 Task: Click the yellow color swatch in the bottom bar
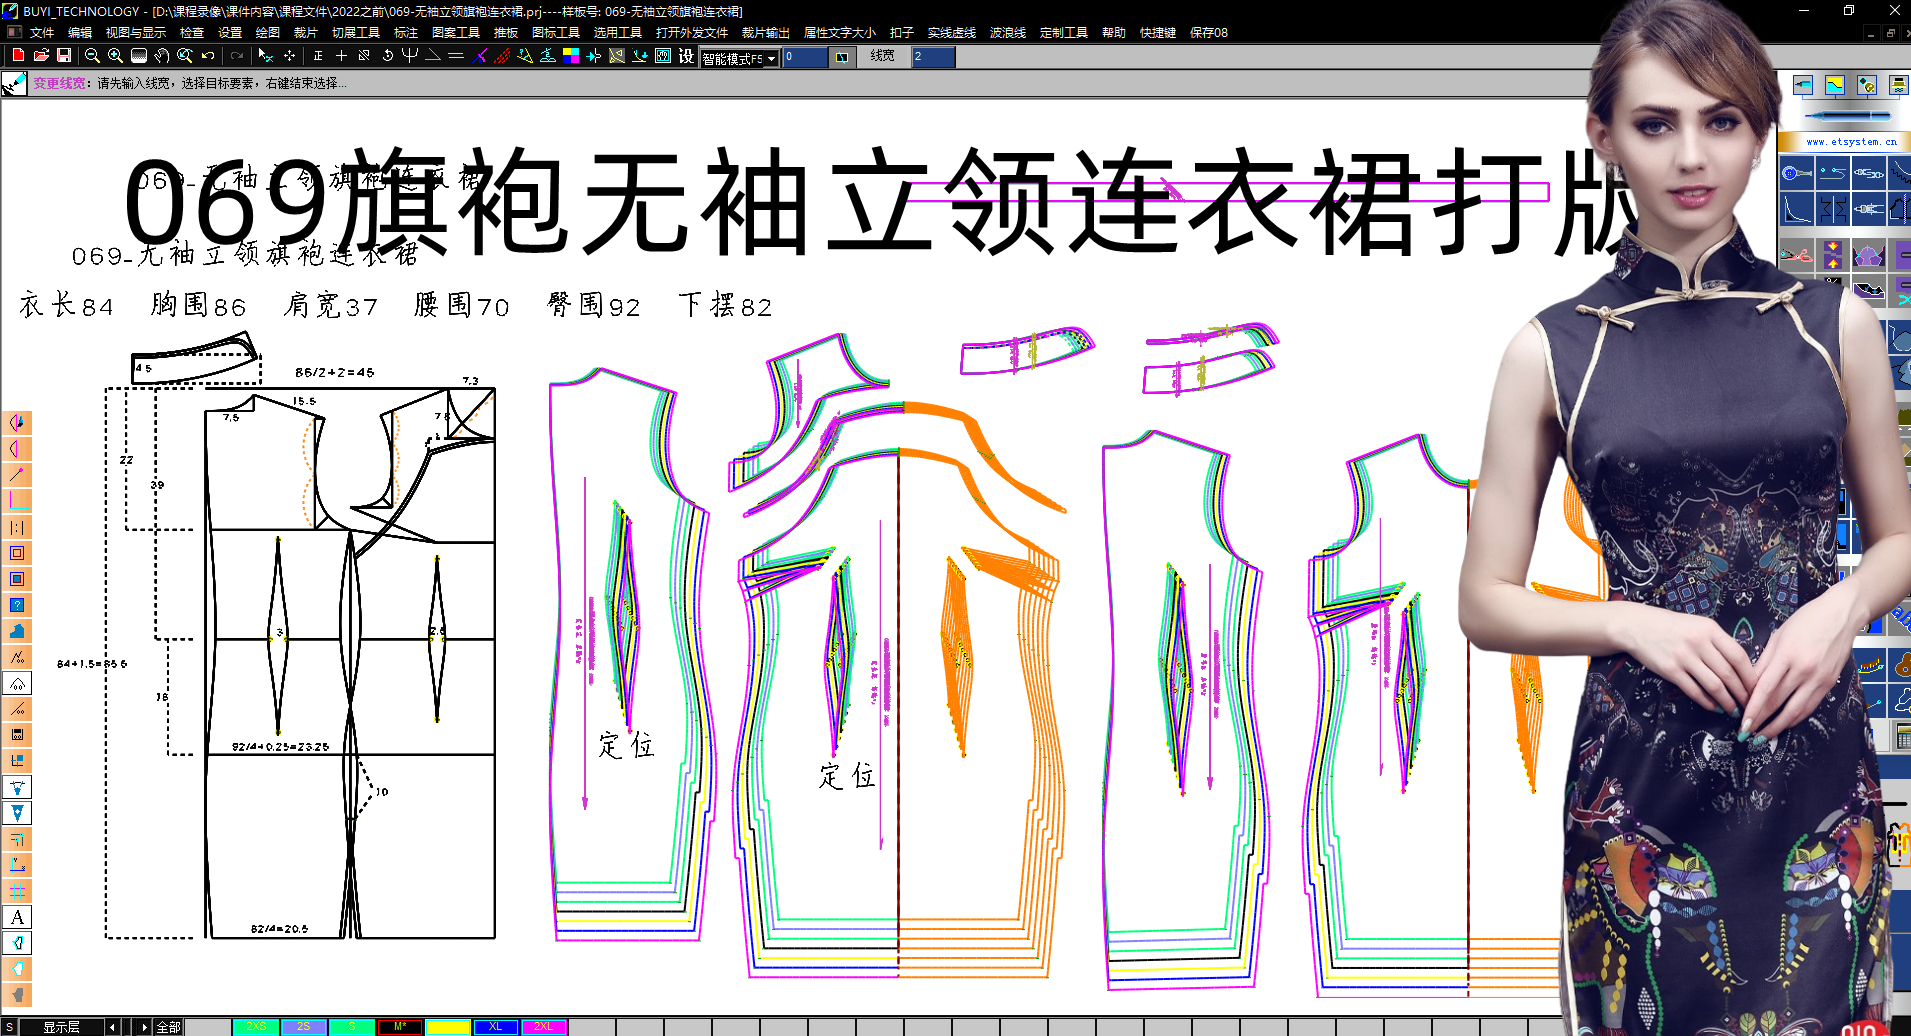pyautogui.click(x=447, y=1026)
